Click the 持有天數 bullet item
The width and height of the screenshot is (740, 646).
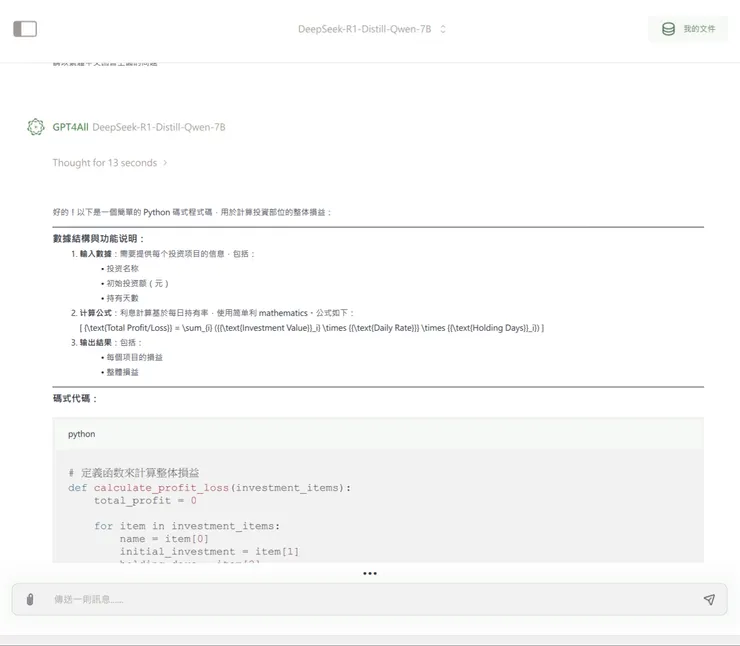point(122,298)
